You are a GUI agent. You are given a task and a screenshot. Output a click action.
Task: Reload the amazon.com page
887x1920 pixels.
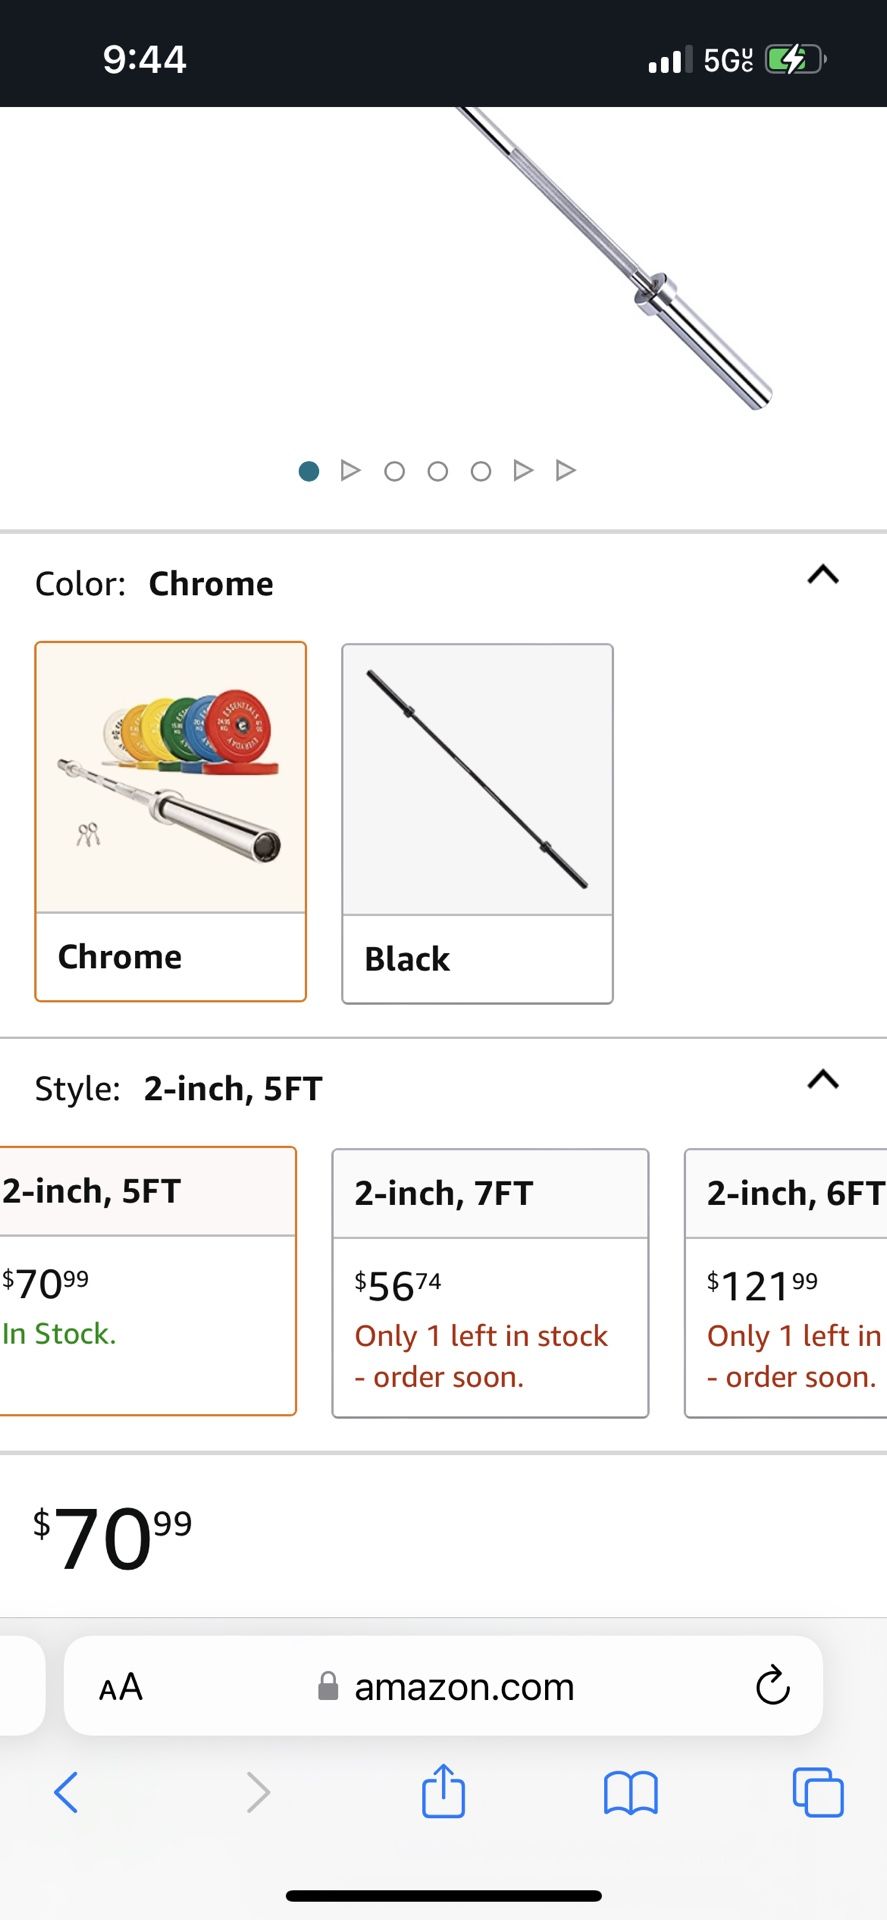772,1685
